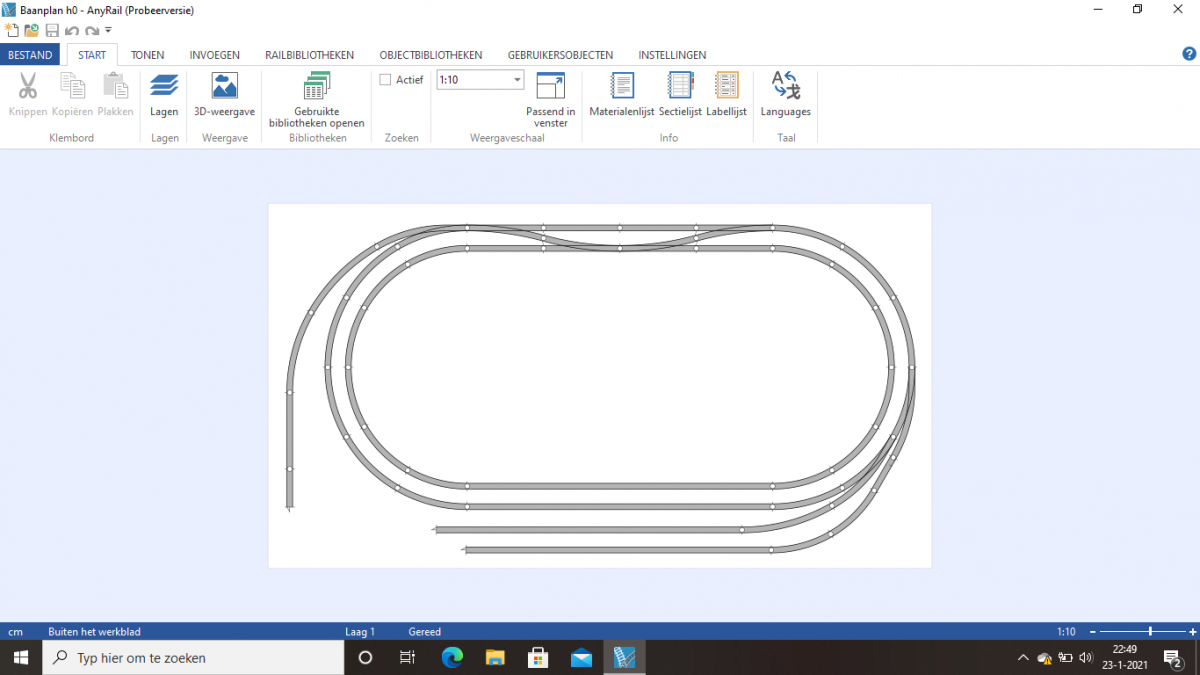Open the RAILBIBLIOTHEKEN tab
This screenshot has width=1200, height=675.
point(309,55)
